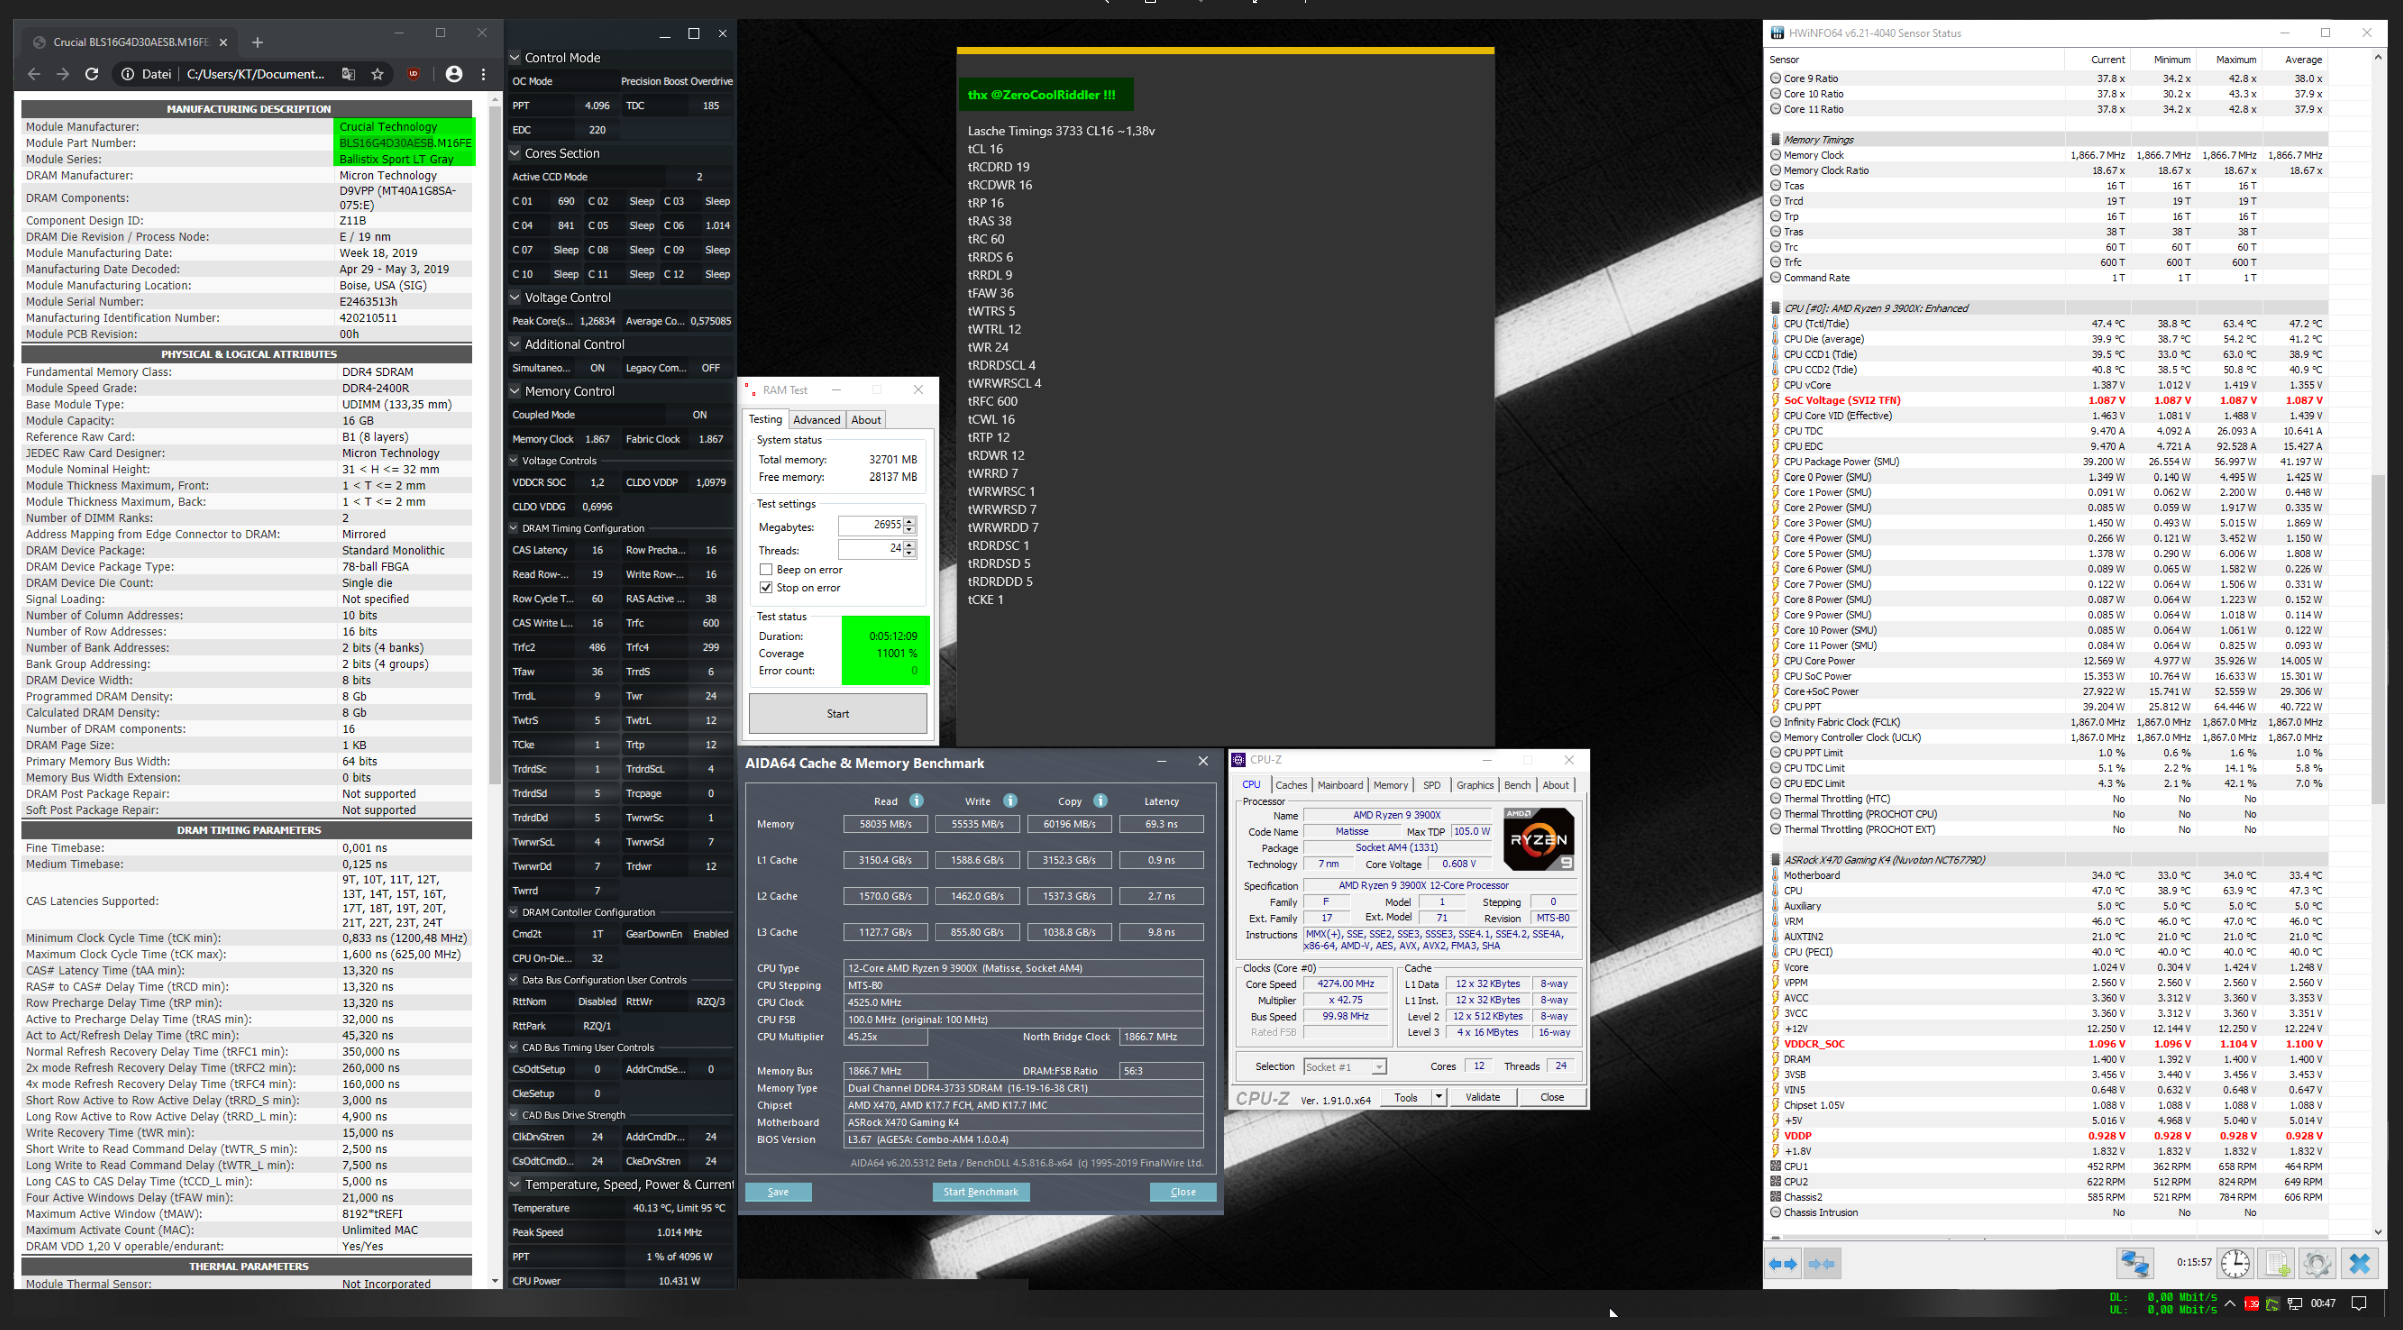
Task: Collapse the Cores Section expander
Action: 515,153
